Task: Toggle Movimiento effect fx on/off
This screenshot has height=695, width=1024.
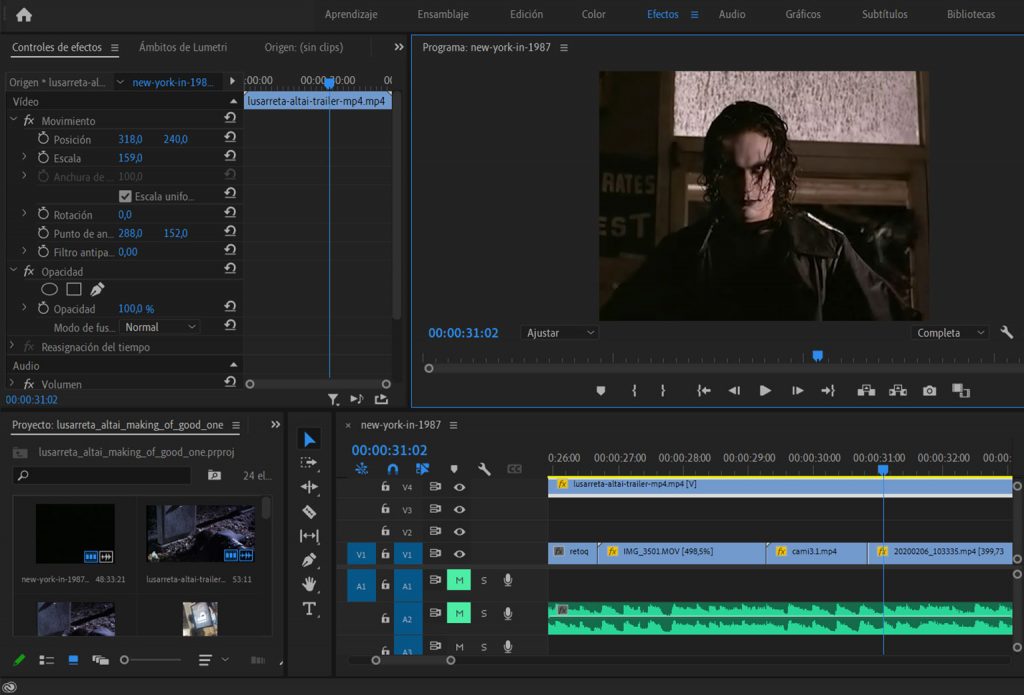Action: 29,120
